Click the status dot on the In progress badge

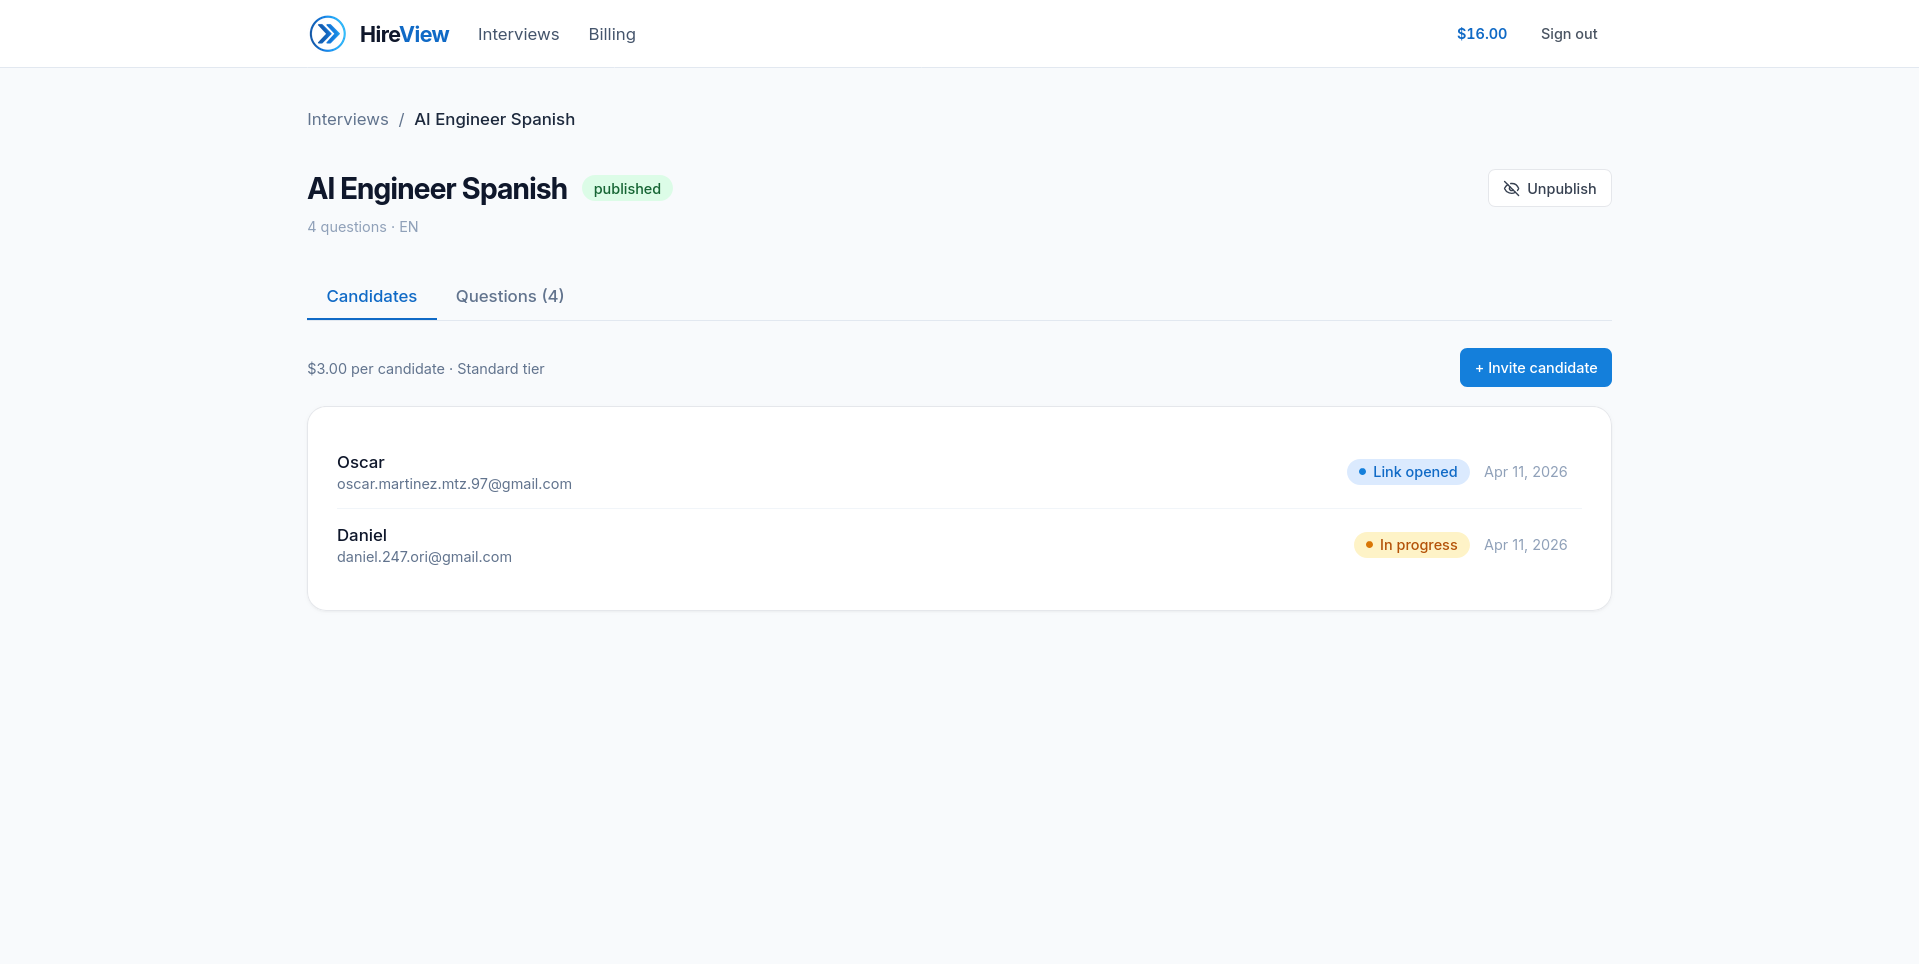tap(1370, 545)
